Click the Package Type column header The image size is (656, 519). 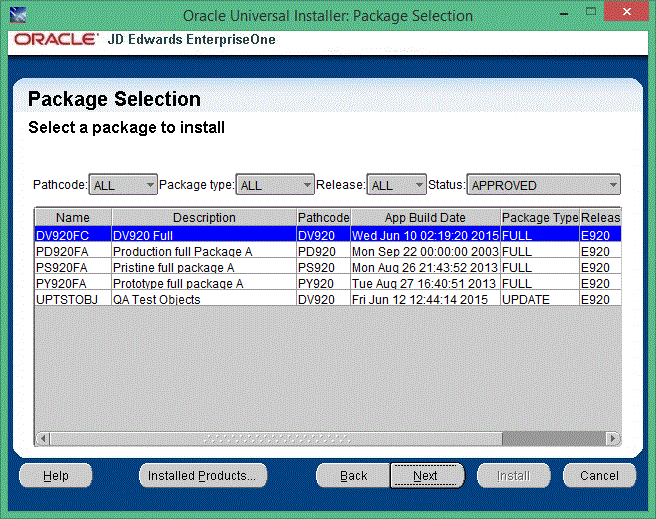pos(540,217)
